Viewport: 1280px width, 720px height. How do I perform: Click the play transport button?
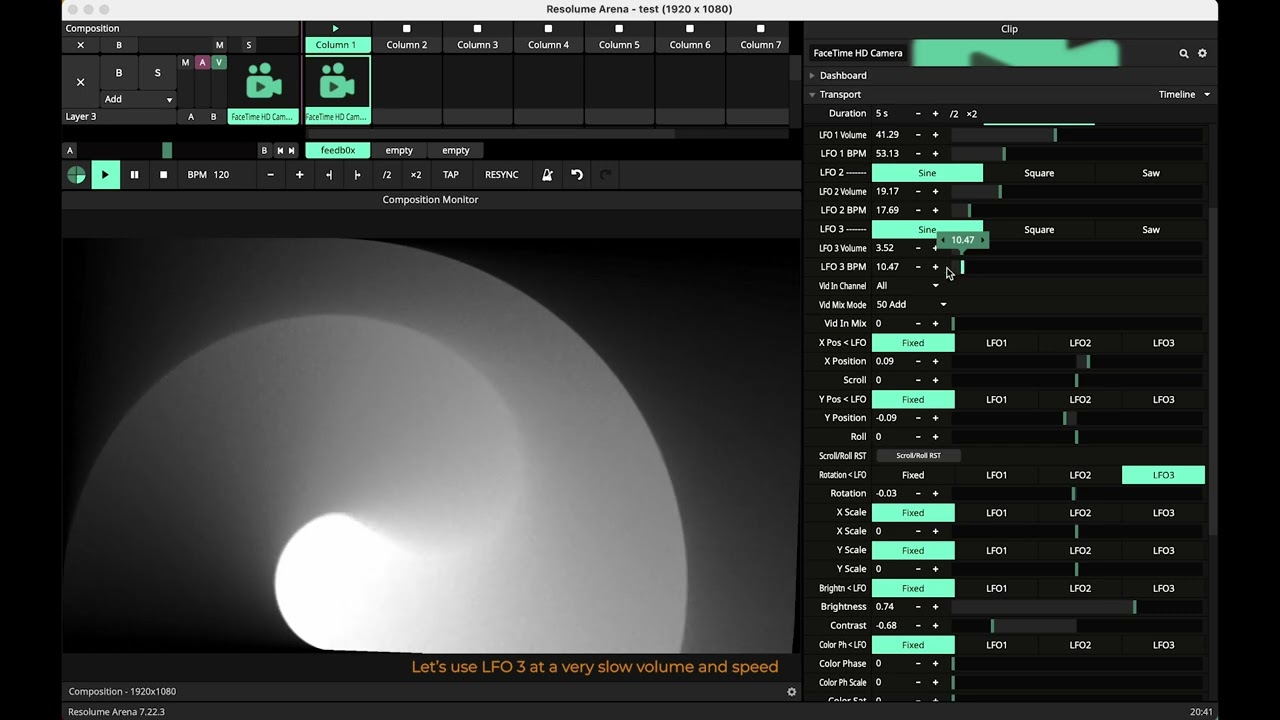(x=105, y=175)
